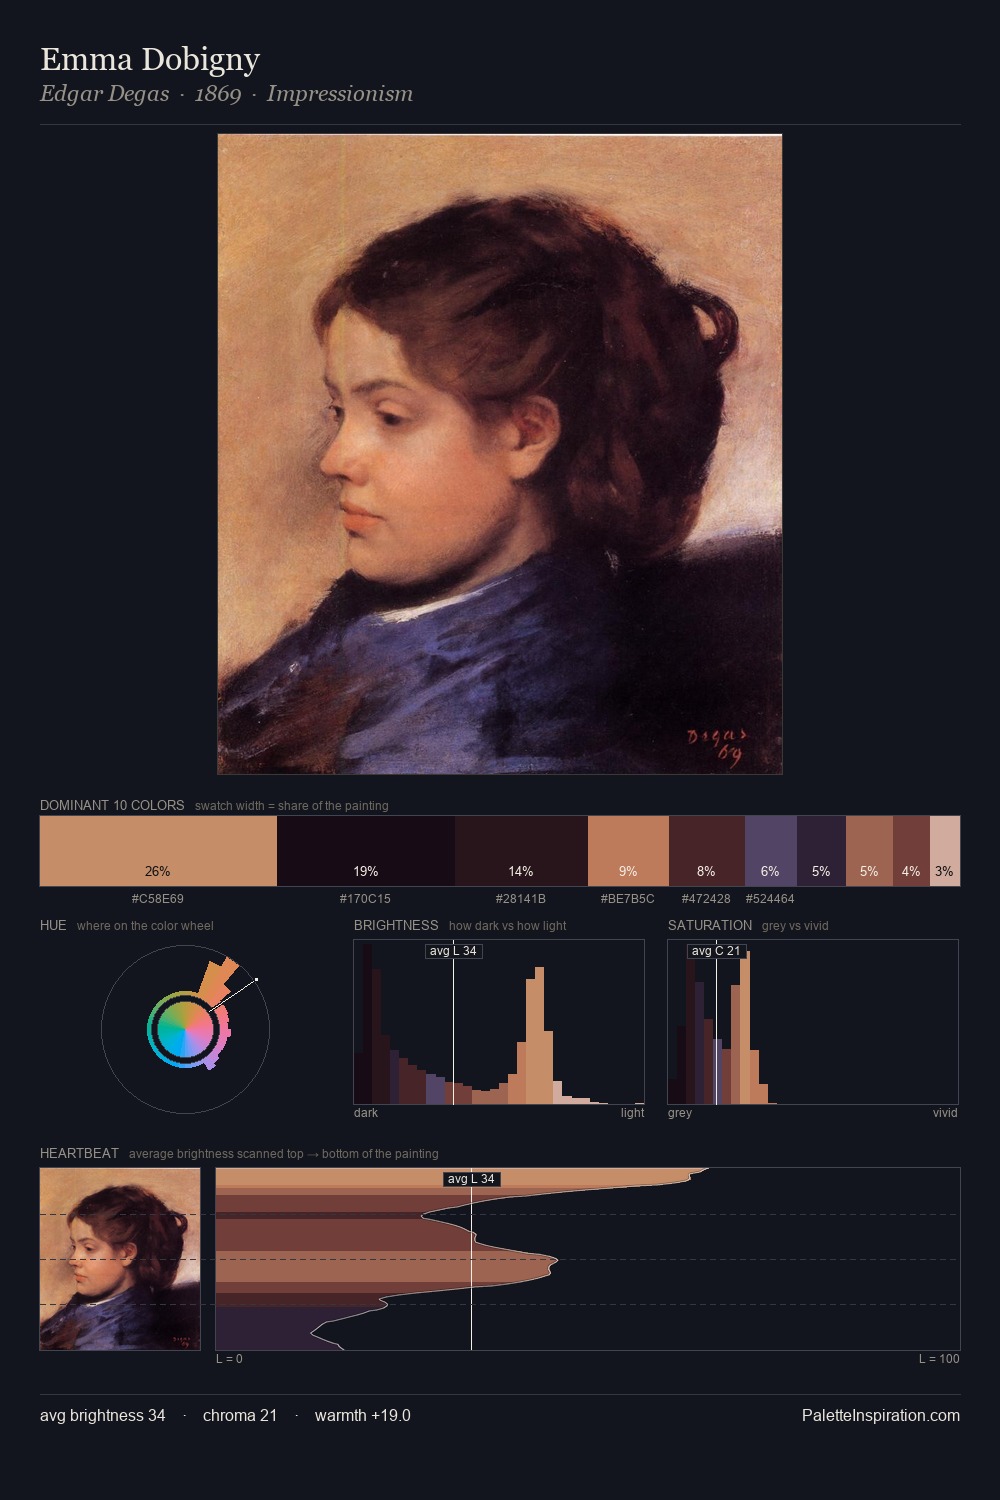1000x1500 pixels.
Task: Click the 'L = 0' axis label
Action: 229,1359
